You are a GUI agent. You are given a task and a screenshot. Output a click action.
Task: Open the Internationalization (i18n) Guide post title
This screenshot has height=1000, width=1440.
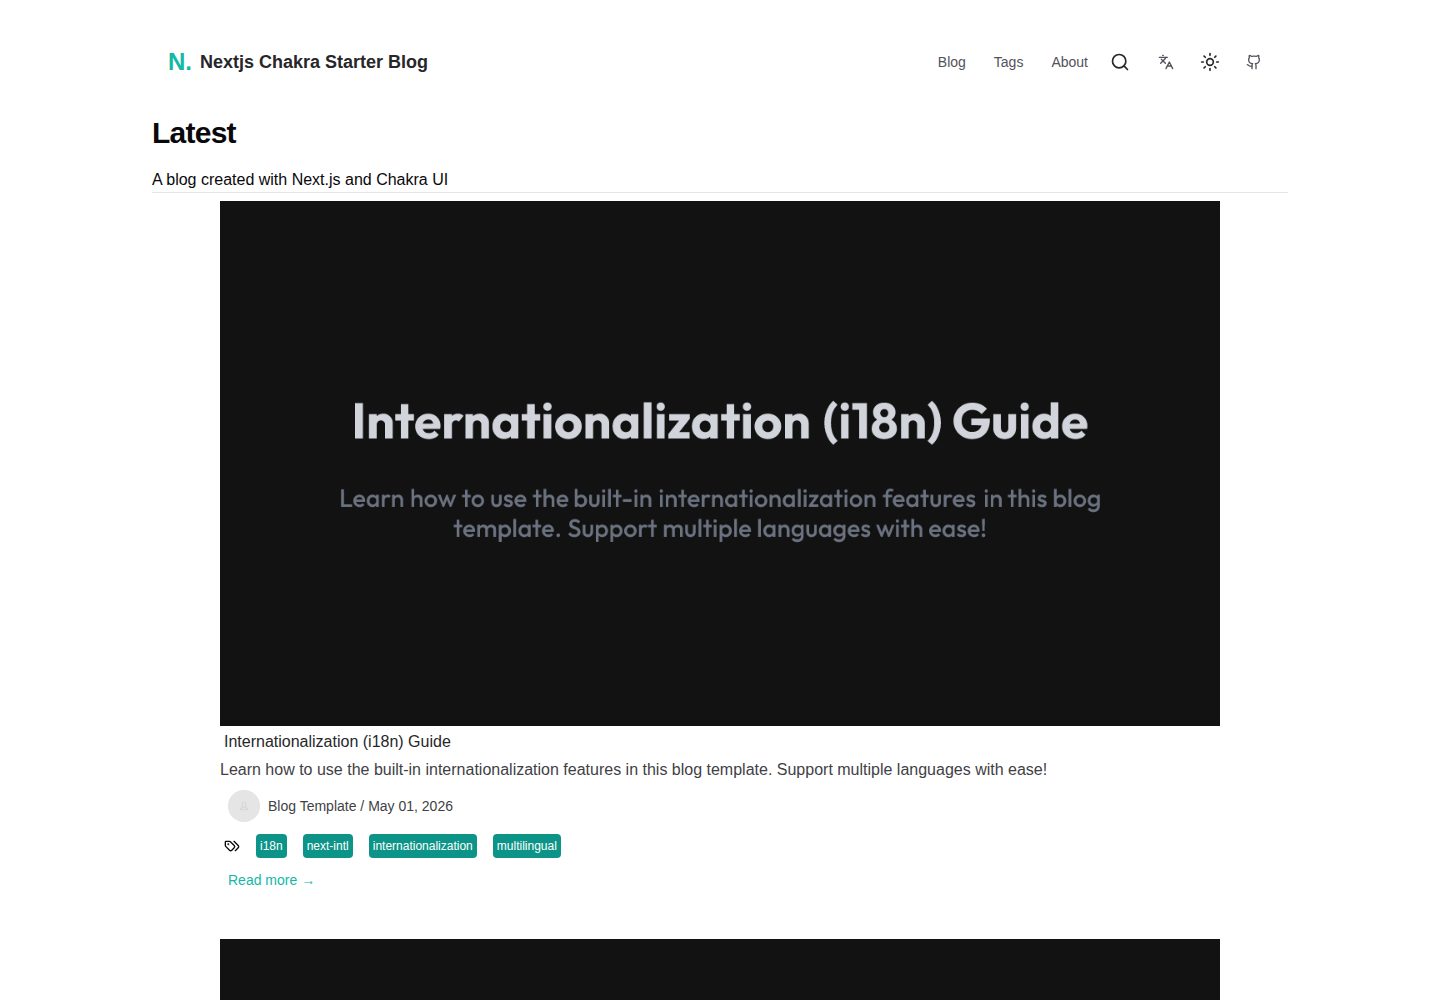click(x=337, y=741)
